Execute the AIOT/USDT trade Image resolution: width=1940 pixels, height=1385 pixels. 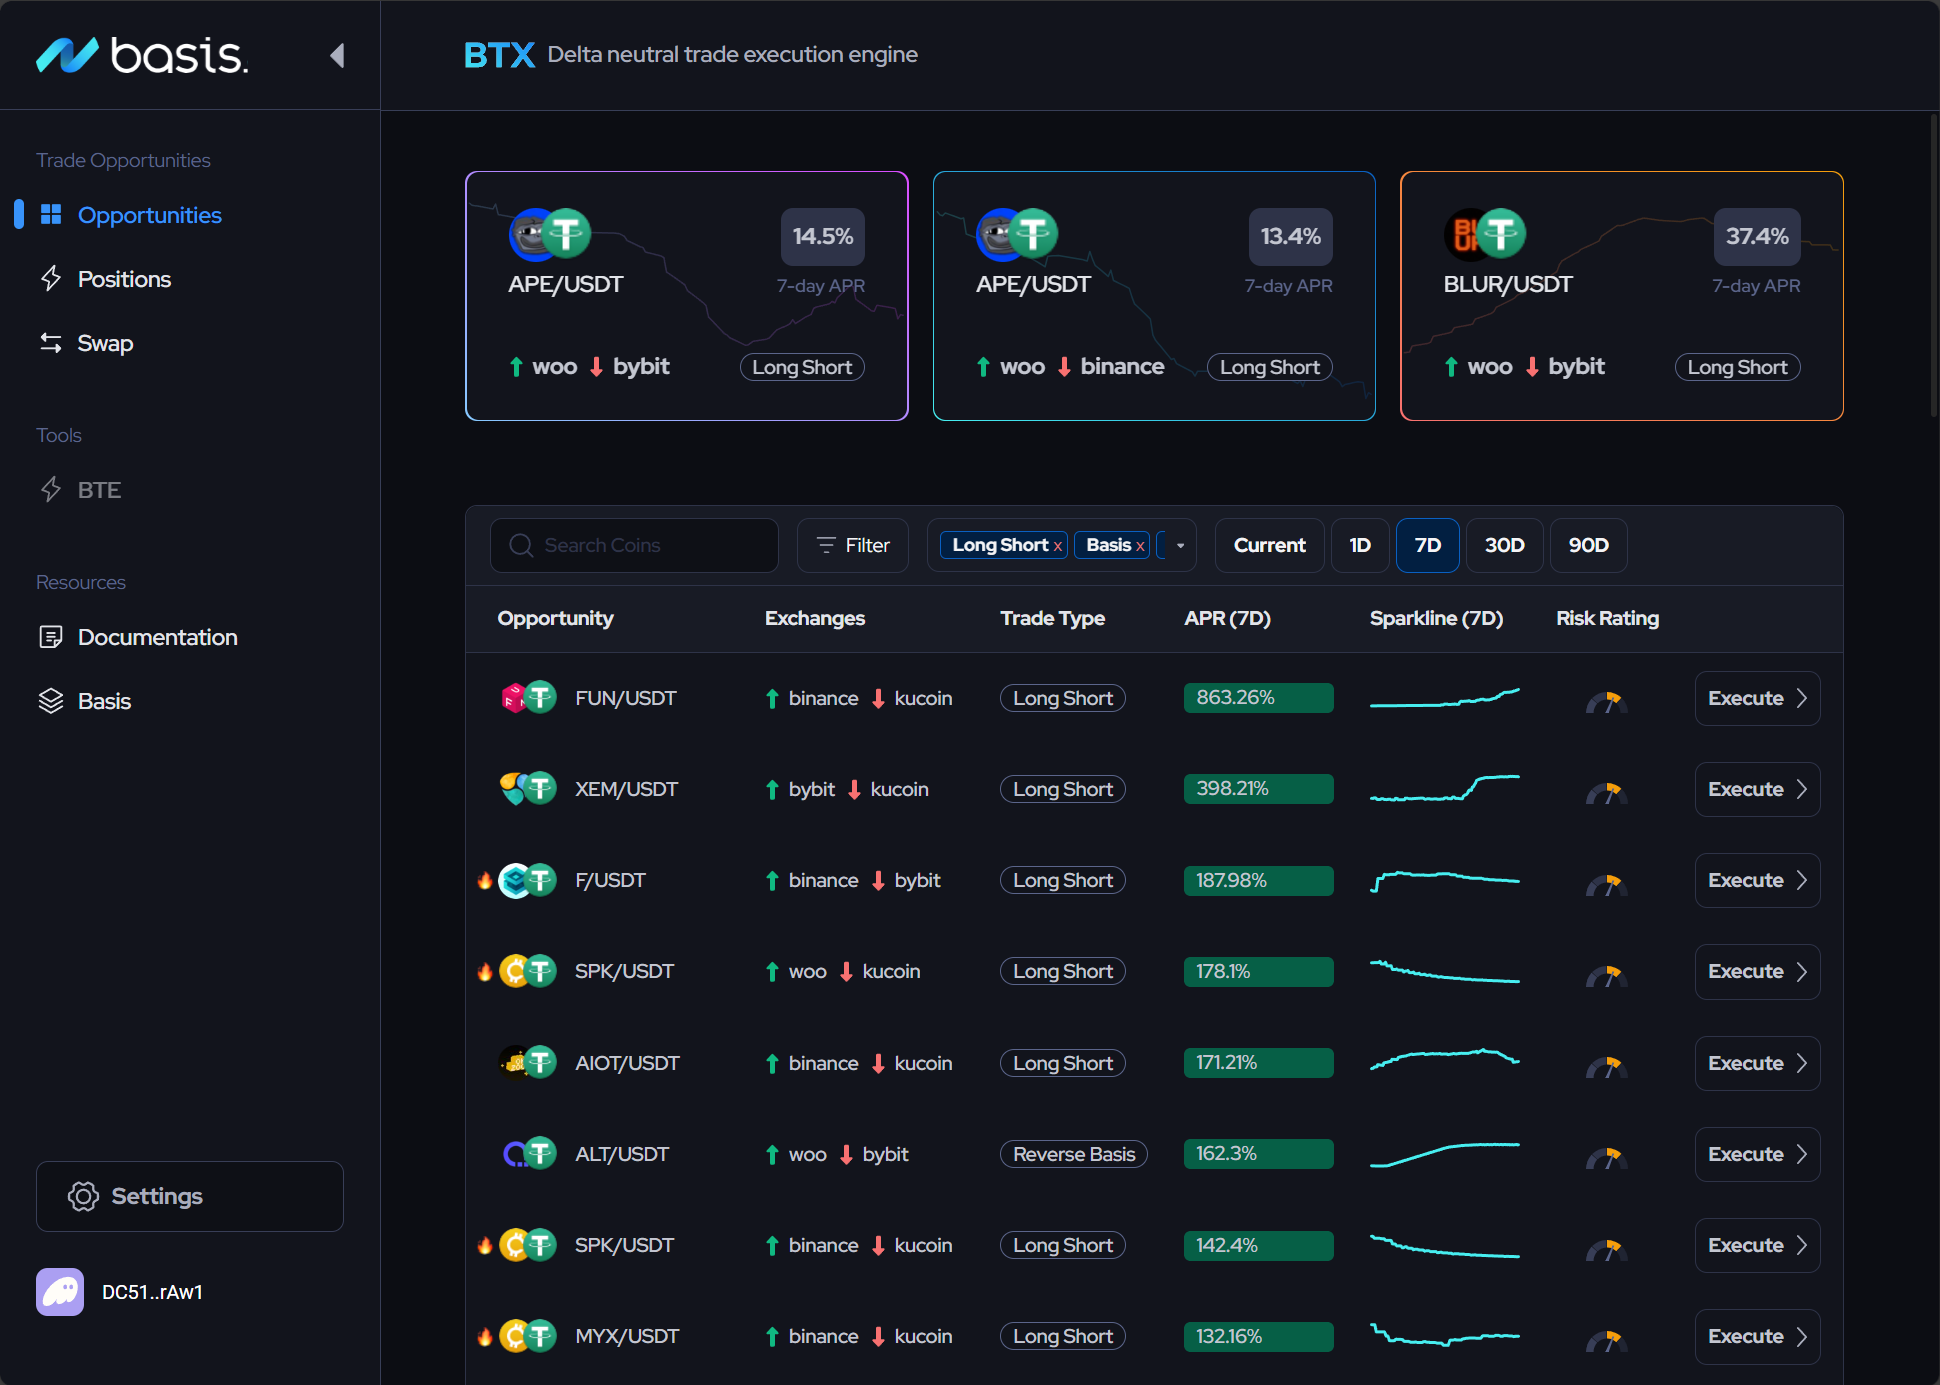tap(1758, 1063)
